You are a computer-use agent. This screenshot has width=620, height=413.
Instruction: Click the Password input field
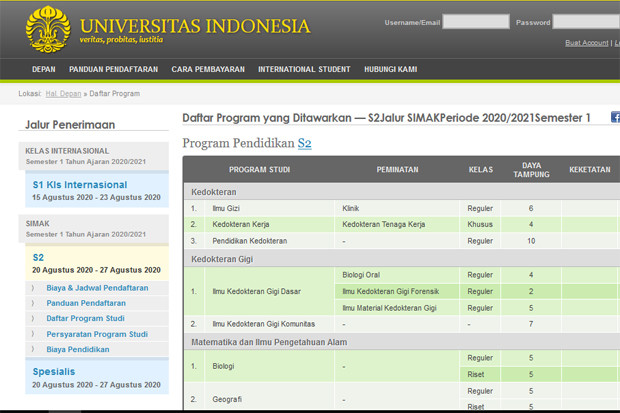click(x=586, y=22)
